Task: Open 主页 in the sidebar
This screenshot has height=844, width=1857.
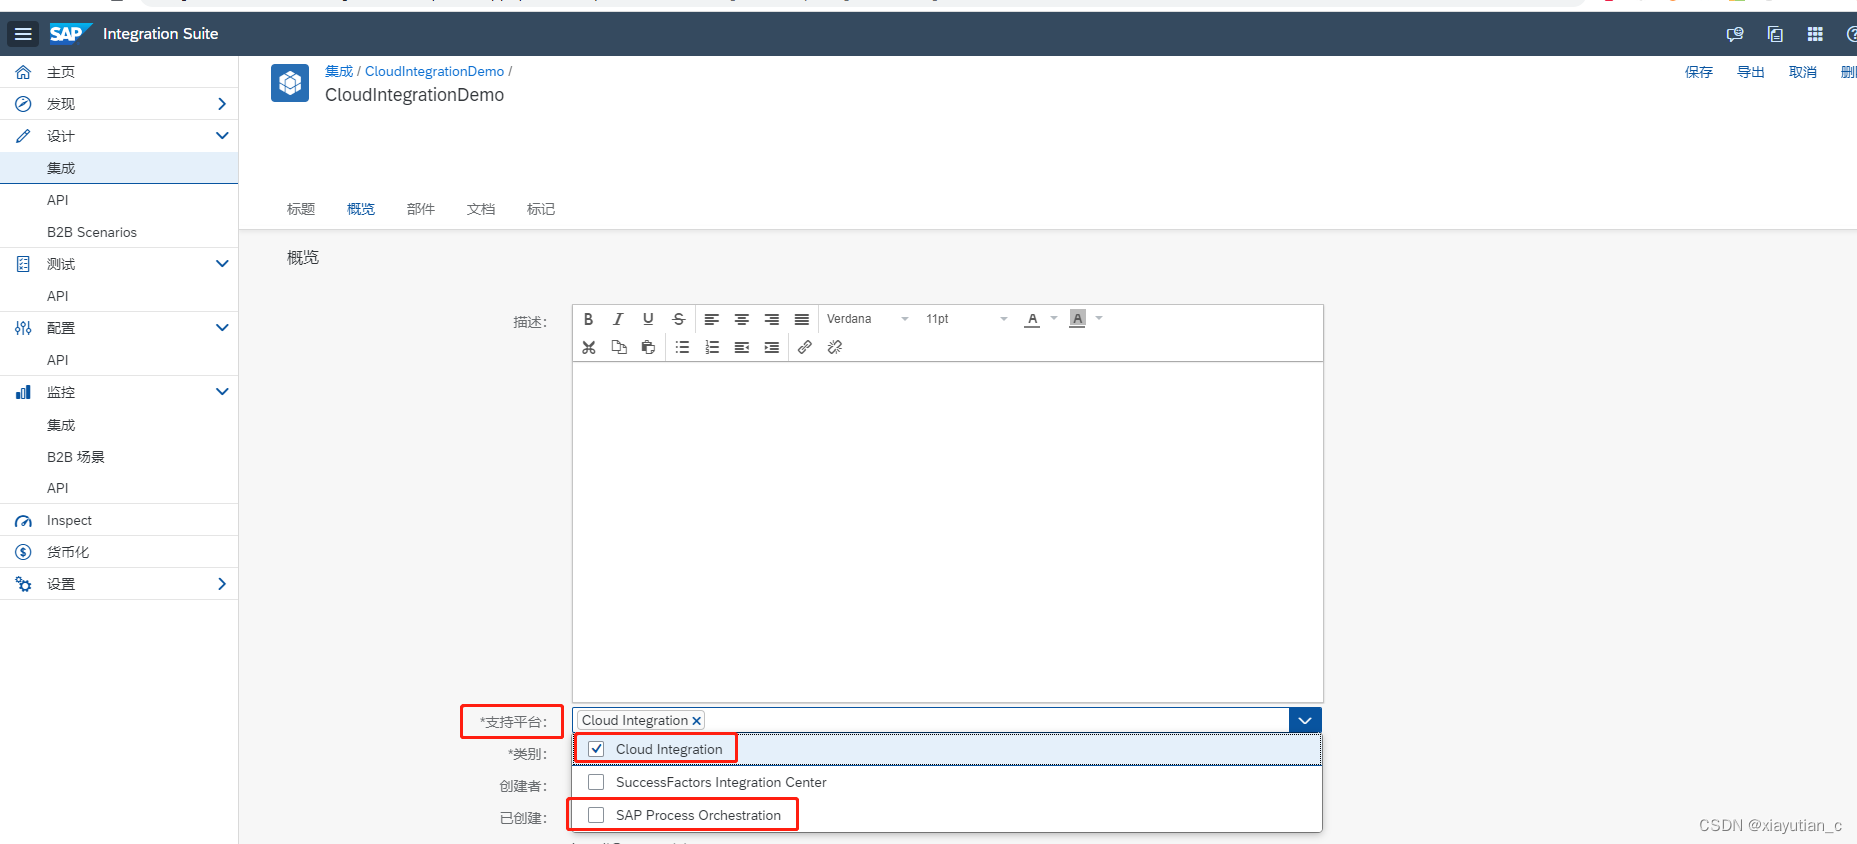Action: click(119, 72)
